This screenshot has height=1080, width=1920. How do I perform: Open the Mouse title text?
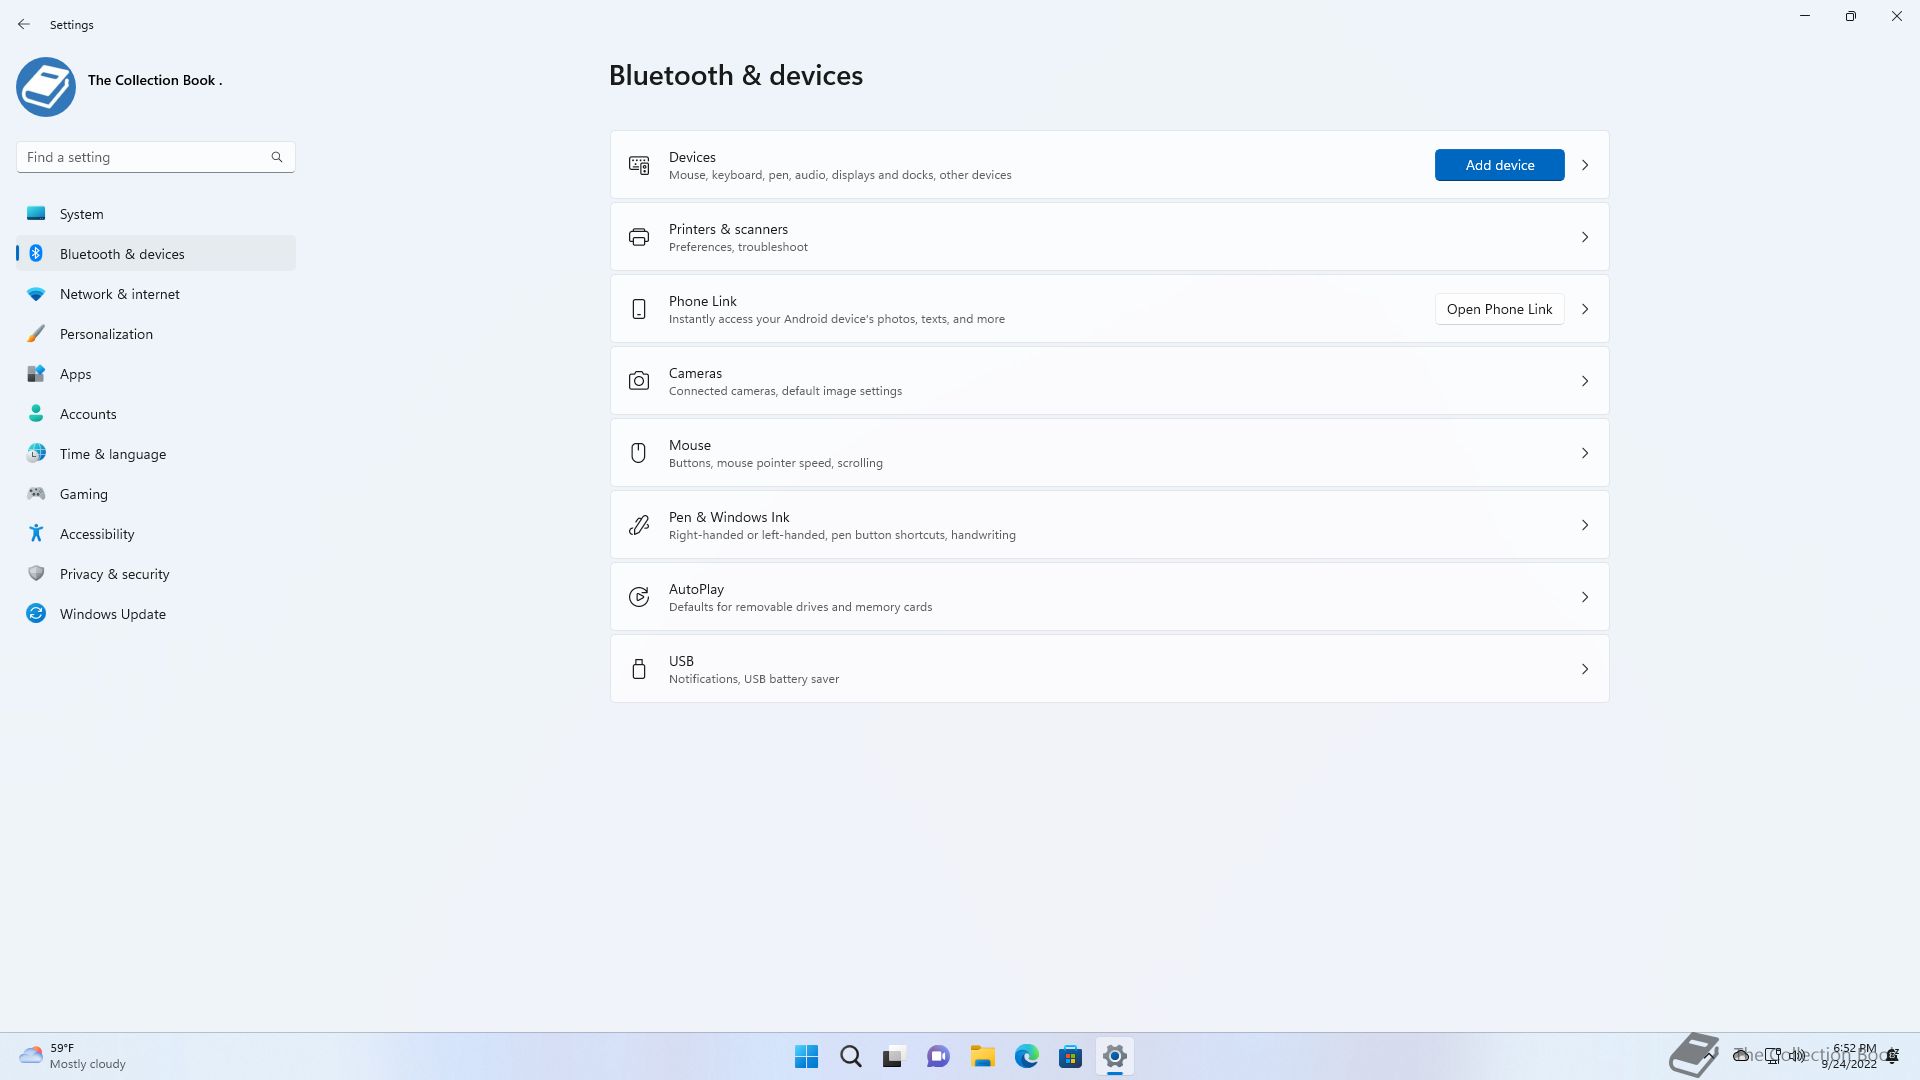690,445
